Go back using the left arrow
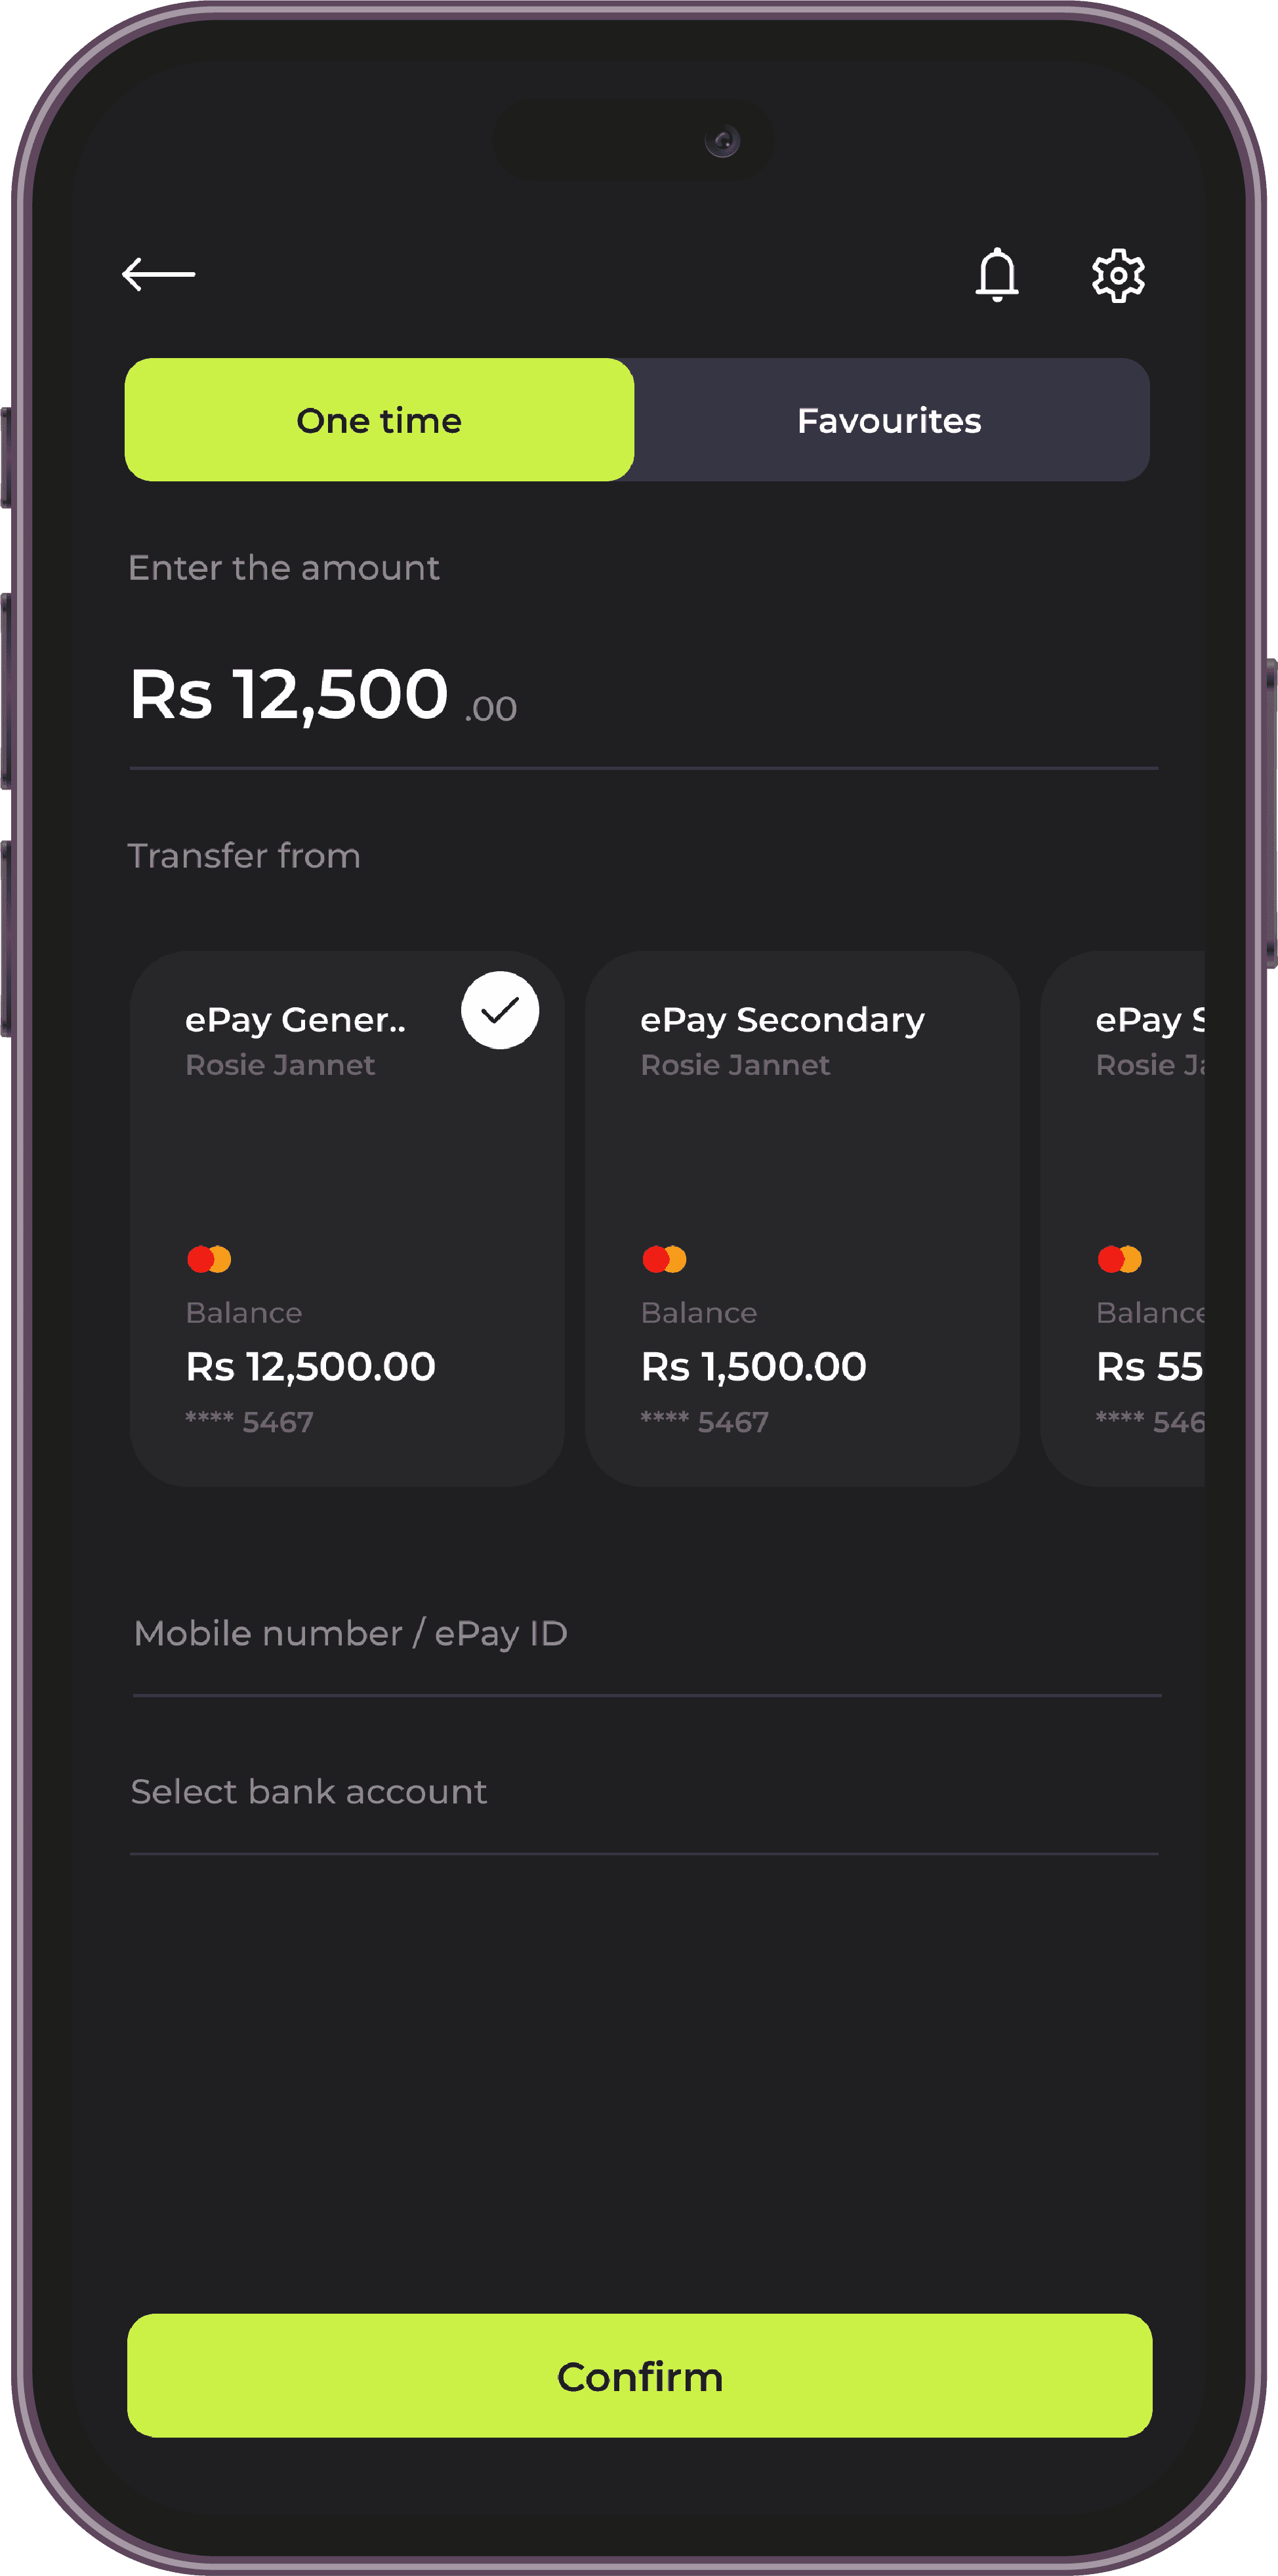This screenshot has height=2576, width=1278. point(158,274)
